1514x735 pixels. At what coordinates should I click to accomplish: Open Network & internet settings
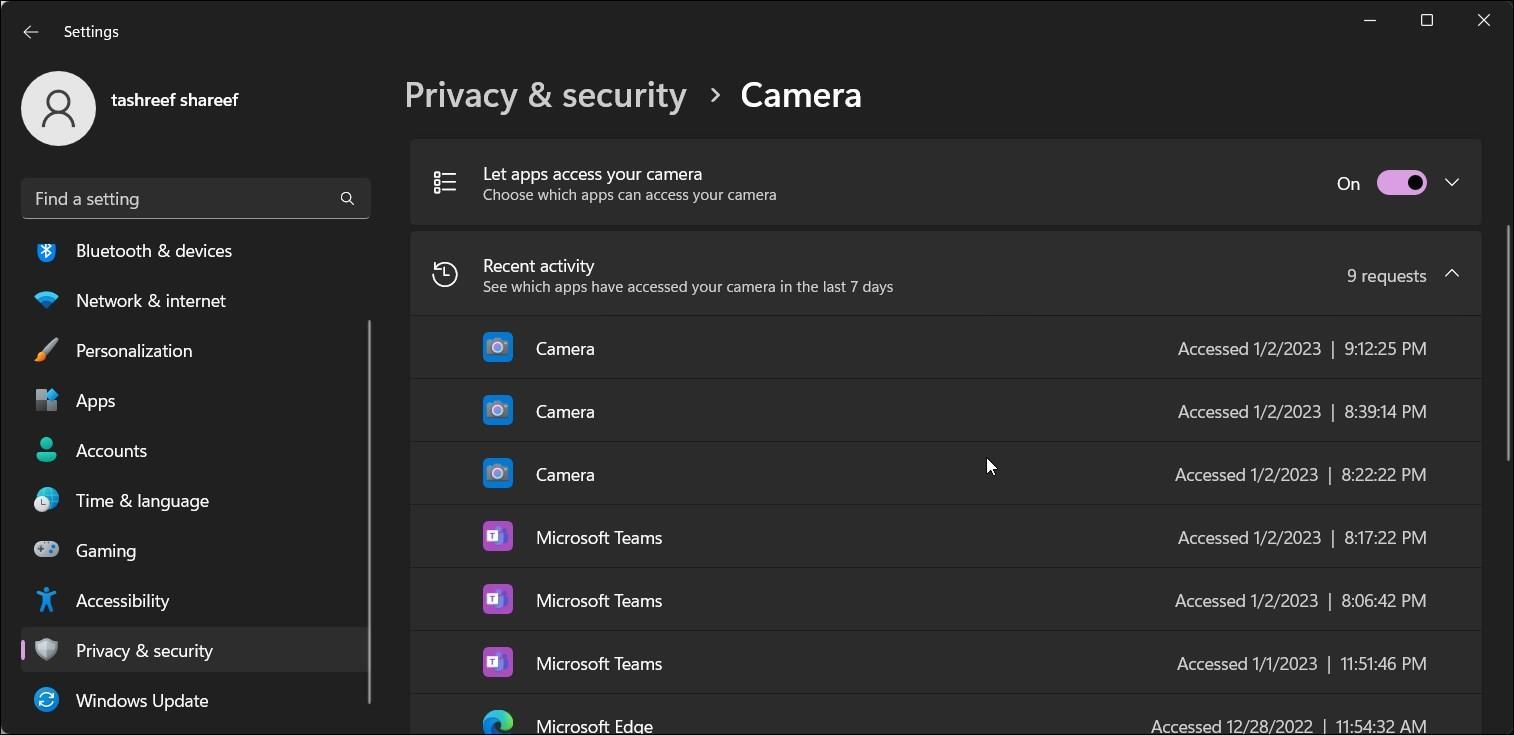(150, 301)
